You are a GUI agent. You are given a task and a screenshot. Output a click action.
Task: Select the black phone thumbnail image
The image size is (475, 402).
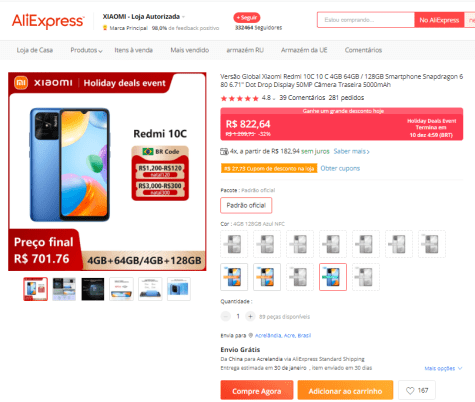93,289
